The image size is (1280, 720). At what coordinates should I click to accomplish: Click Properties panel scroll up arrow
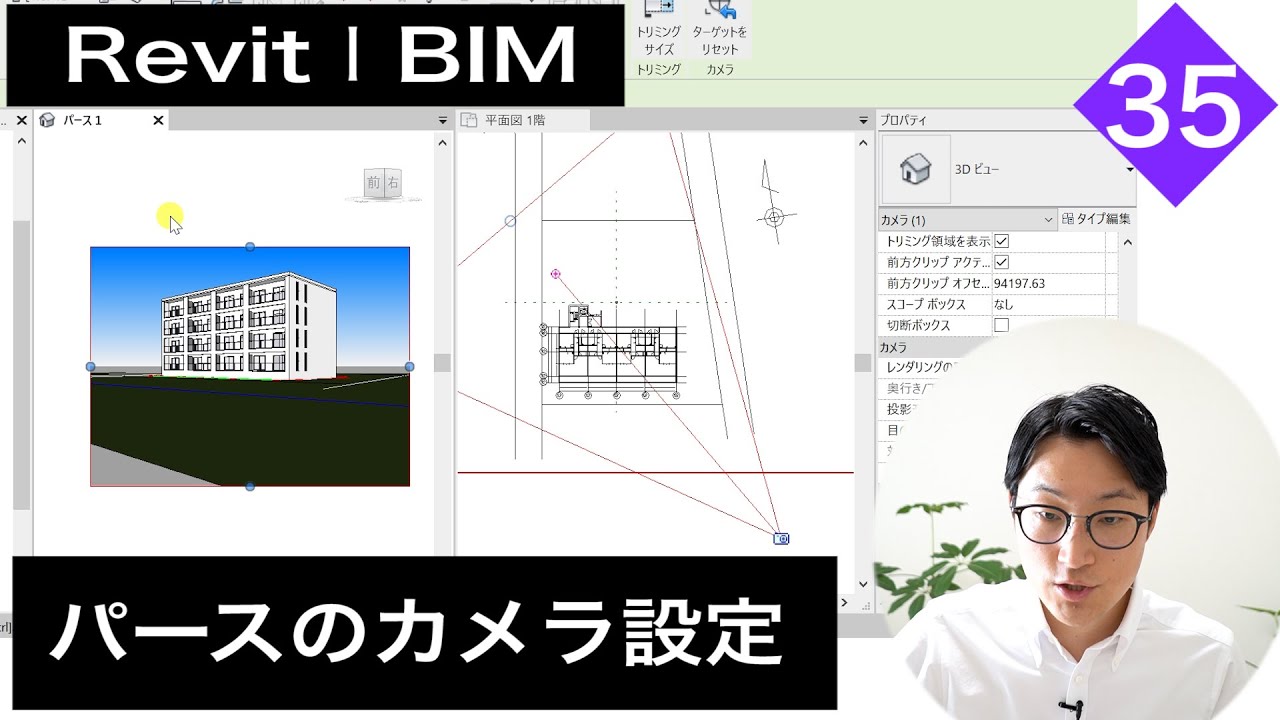point(1127,242)
